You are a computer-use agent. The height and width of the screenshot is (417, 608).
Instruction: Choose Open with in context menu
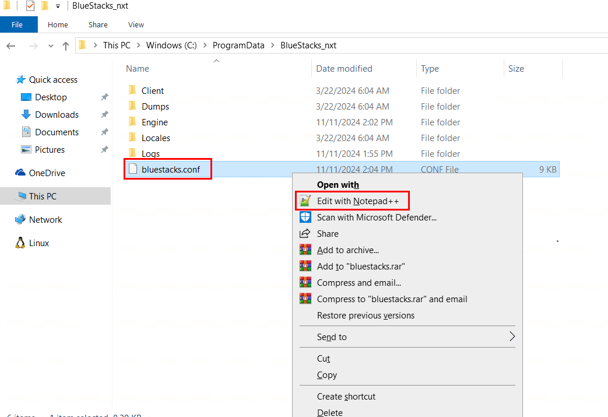[x=338, y=185]
